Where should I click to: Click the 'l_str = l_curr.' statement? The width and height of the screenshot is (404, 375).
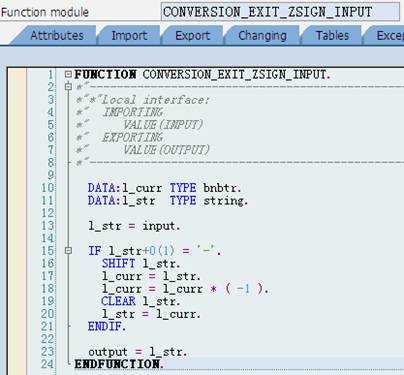(151, 314)
